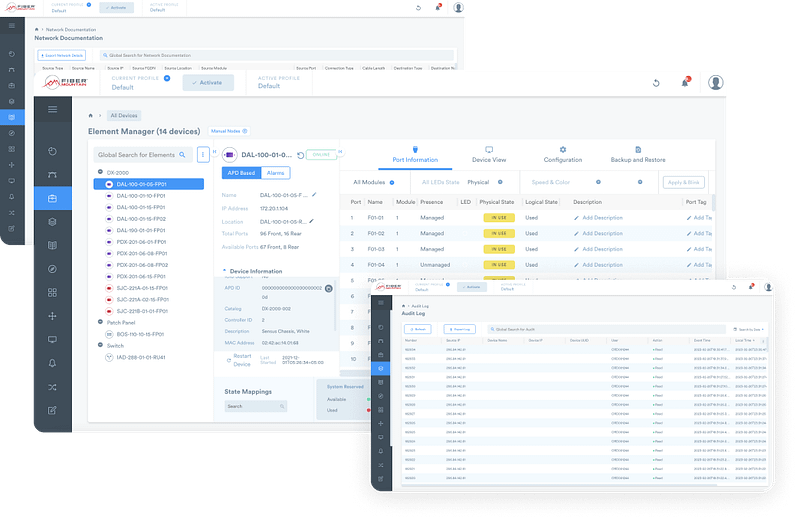Open the three-dot menu beside element search
800x522 pixels.
click(203, 155)
